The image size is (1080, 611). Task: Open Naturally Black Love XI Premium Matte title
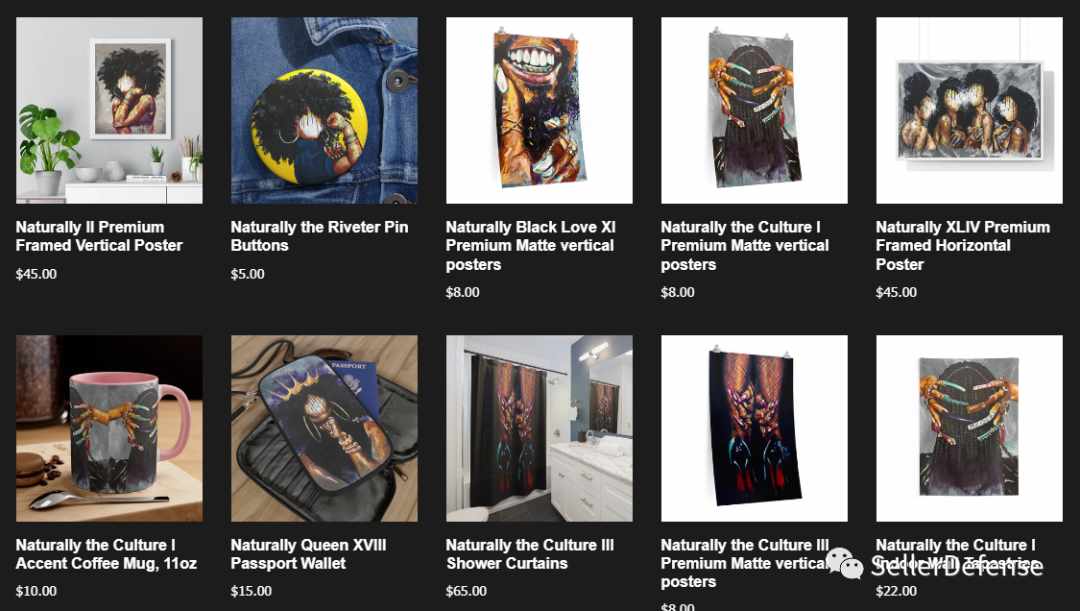click(x=531, y=246)
